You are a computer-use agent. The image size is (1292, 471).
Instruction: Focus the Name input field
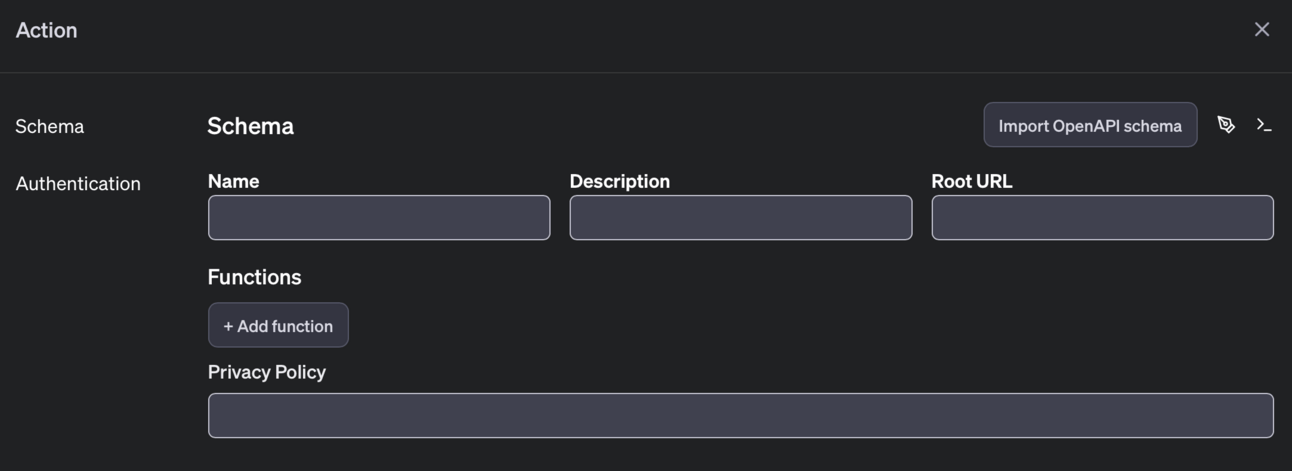pyautogui.click(x=379, y=218)
